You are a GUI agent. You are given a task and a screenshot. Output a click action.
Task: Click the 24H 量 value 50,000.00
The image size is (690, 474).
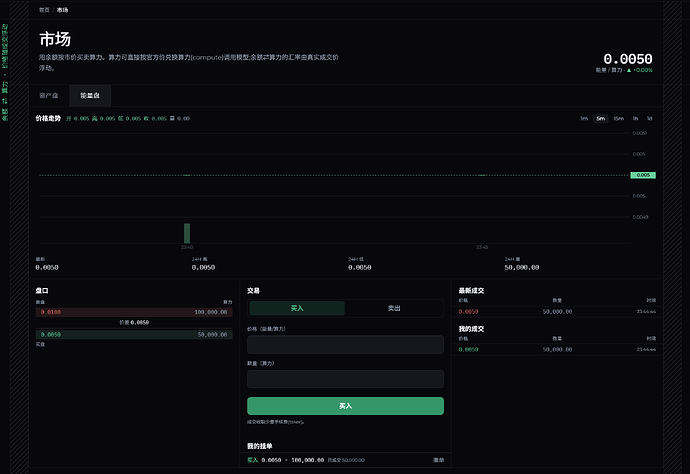coord(521,268)
